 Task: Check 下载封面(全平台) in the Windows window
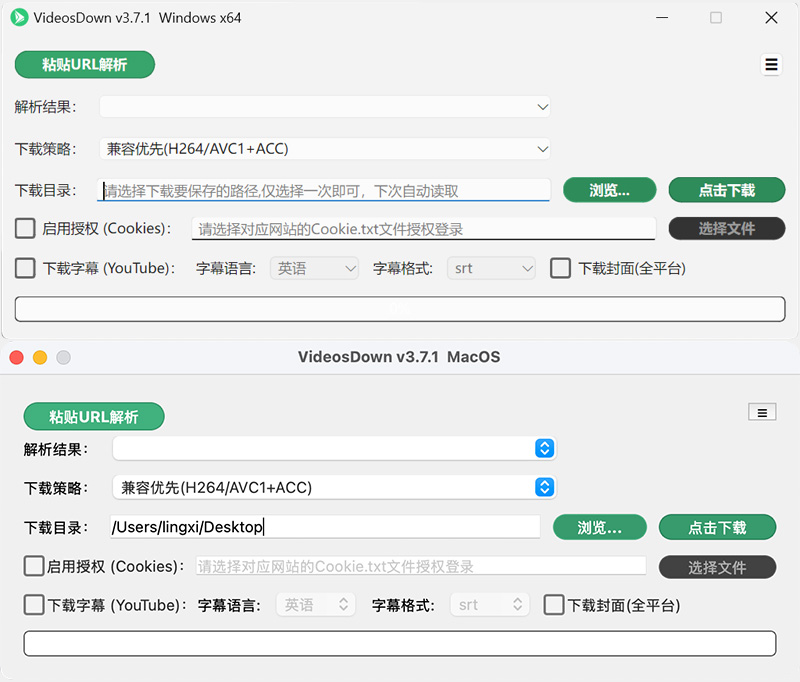tap(560, 268)
